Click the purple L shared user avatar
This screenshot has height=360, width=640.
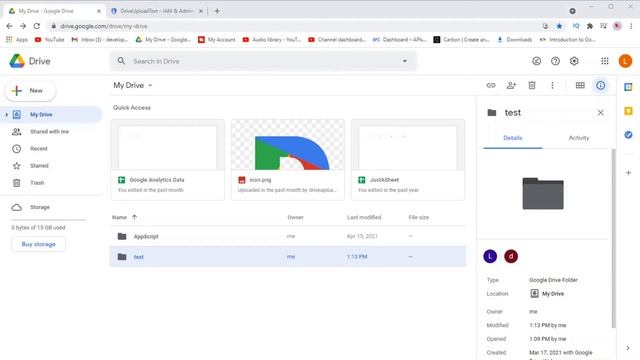pyautogui.click(x=490, y=256)
